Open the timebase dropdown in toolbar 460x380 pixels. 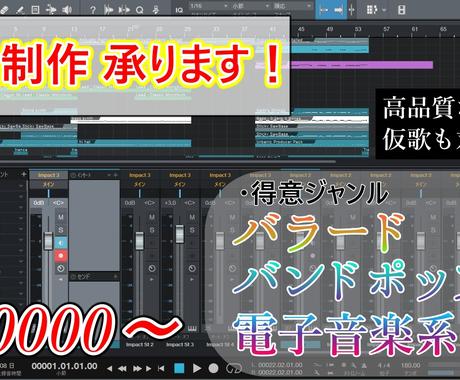(251, 6)
